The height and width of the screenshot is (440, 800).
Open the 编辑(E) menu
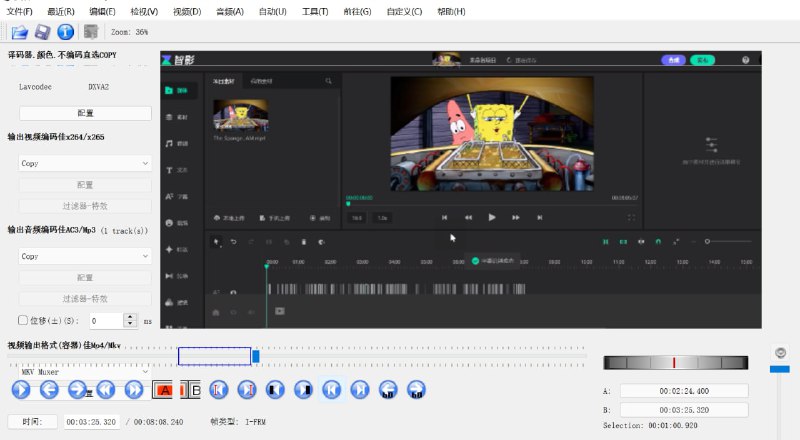[x=102, y=11]
